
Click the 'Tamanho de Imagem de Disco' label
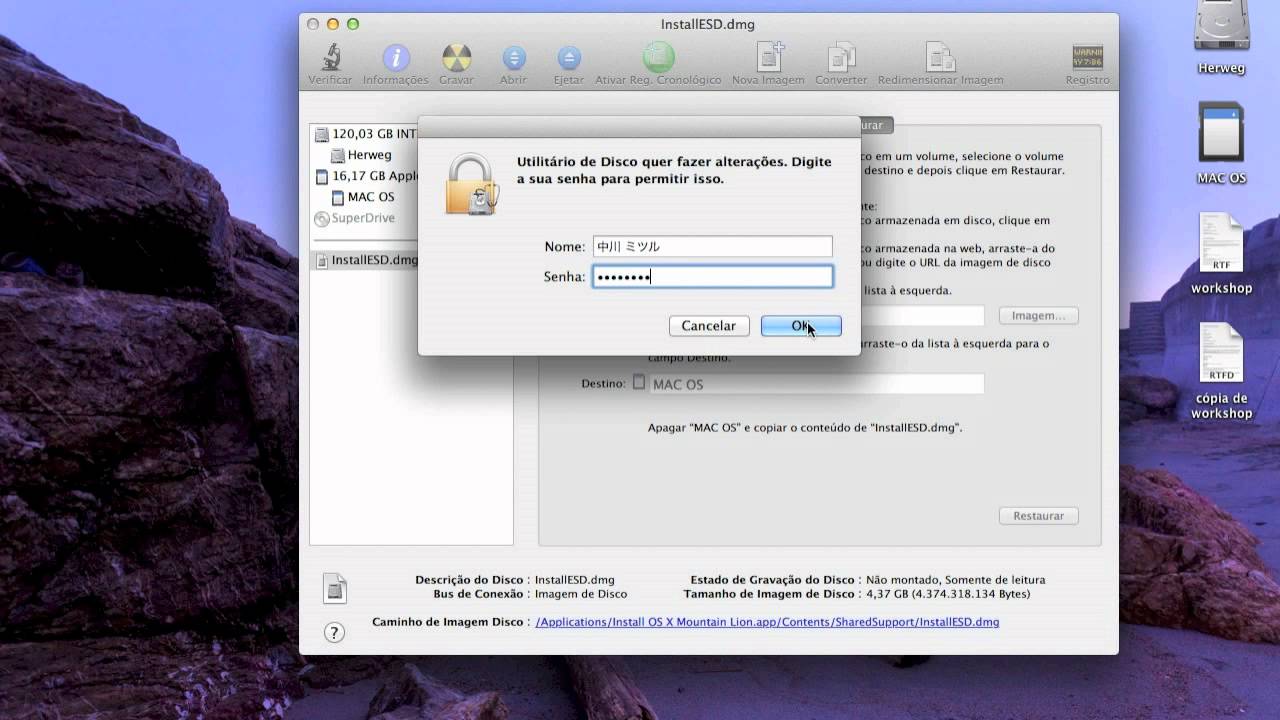(769, 594)
